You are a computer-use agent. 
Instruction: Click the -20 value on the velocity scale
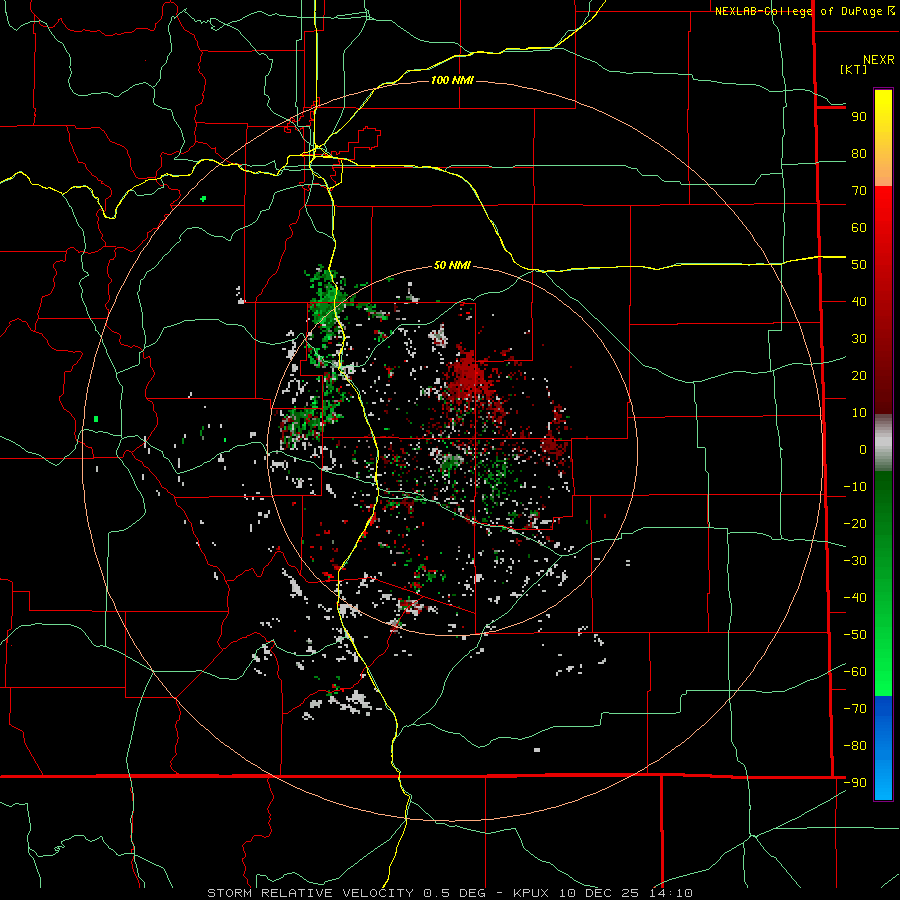(x=855, y=523)
